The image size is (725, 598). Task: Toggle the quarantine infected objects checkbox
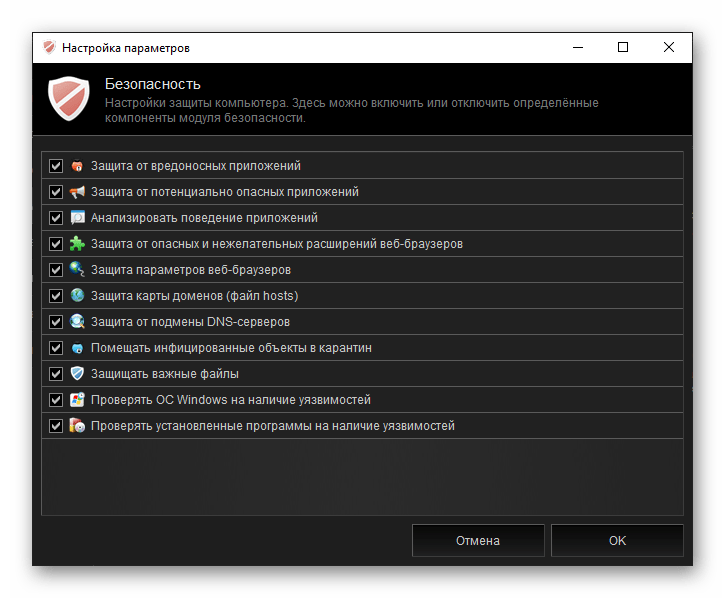click(x=56, y=348)
